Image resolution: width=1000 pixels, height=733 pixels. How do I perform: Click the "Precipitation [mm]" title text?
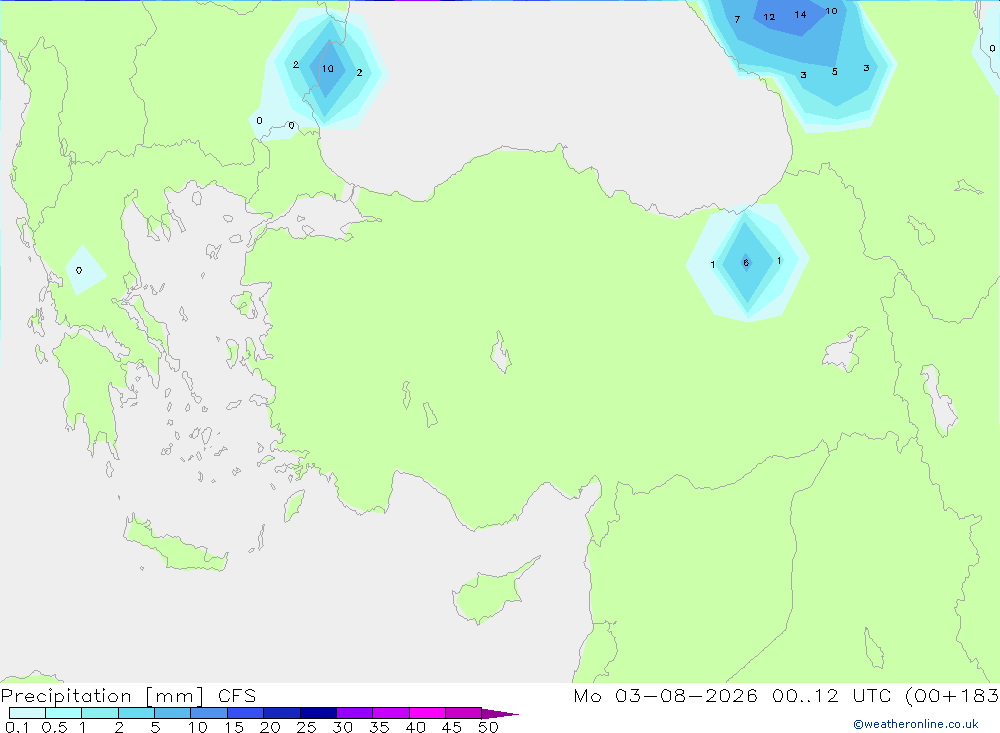[102, 696]
